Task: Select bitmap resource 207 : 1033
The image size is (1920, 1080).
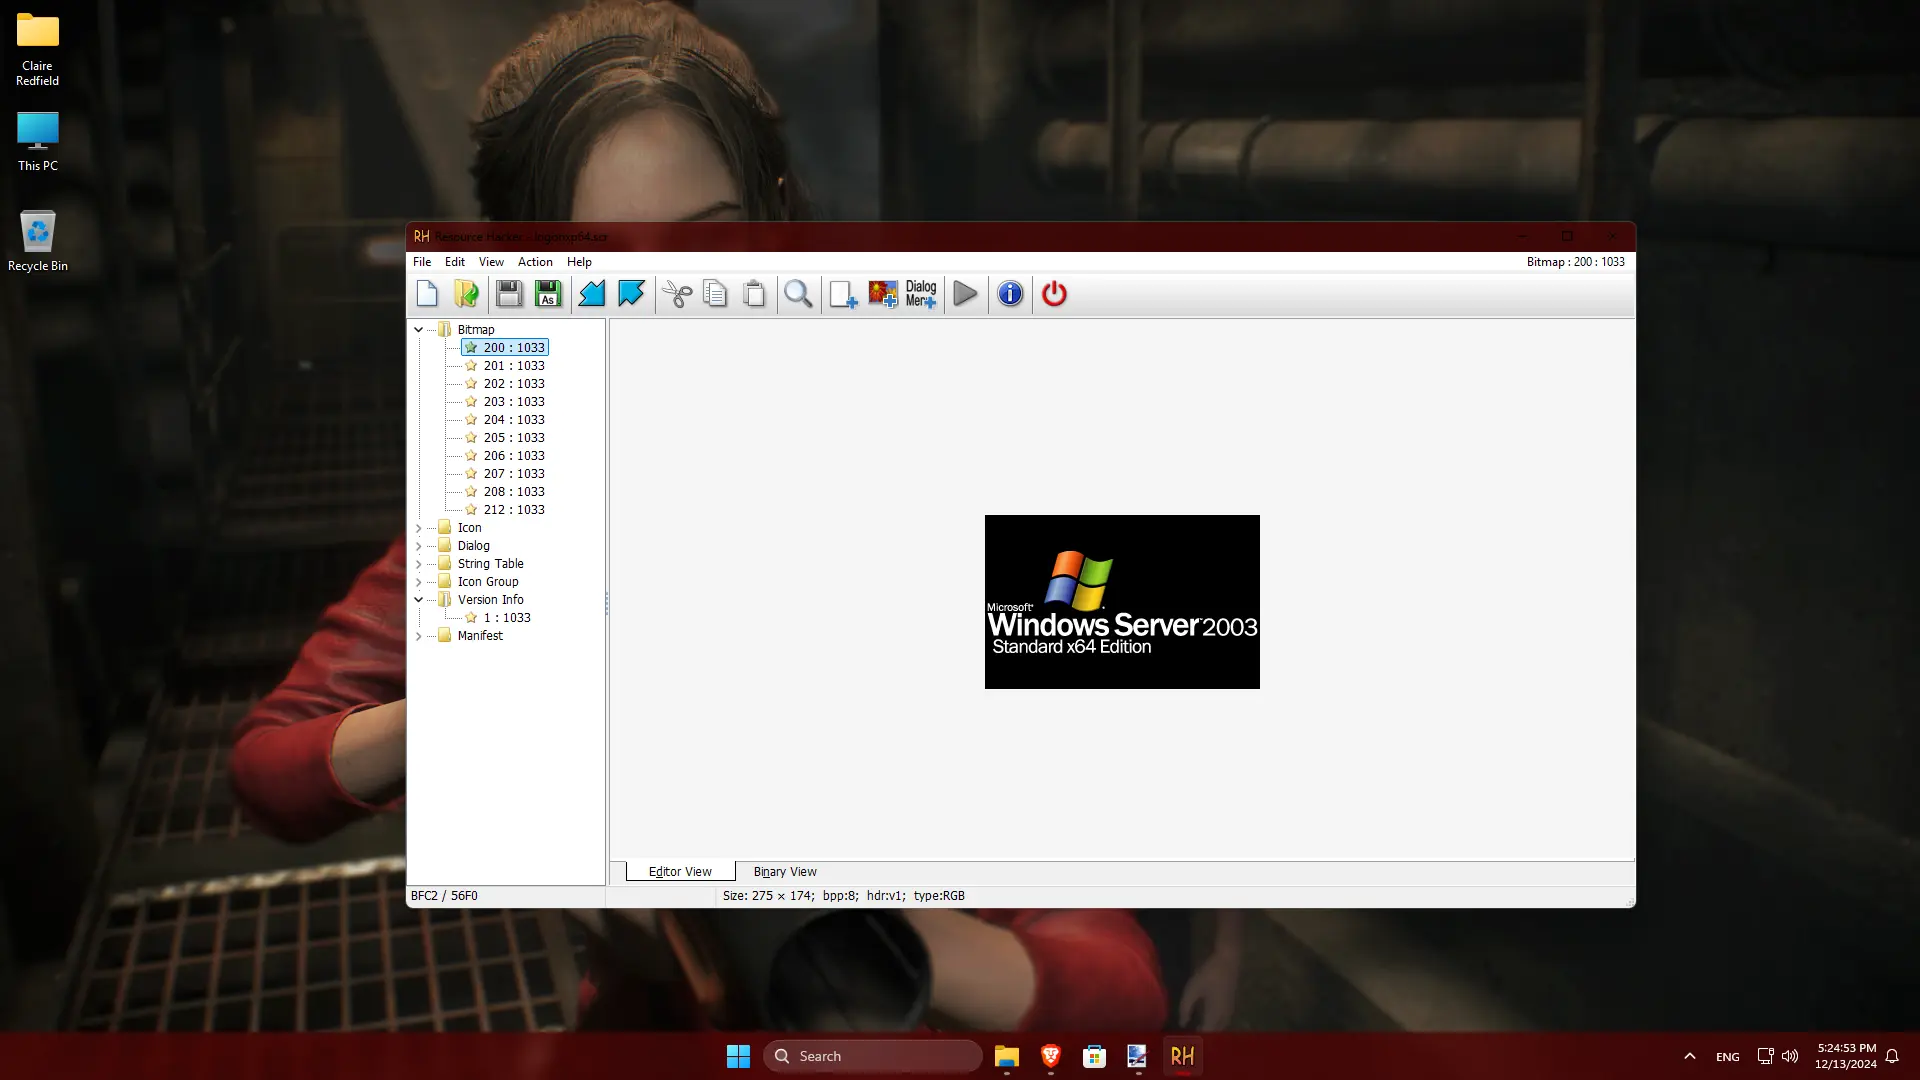Action: point(505,474)
